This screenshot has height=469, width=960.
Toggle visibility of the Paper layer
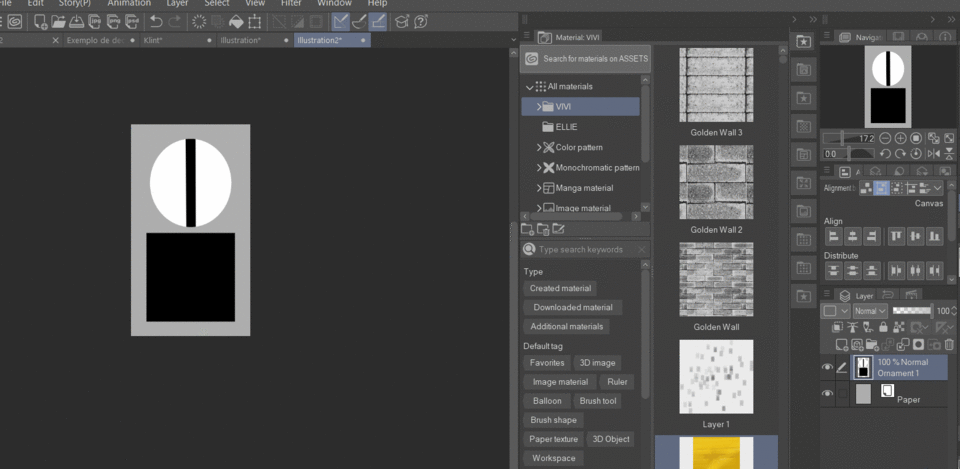click(x=827, y=394)
